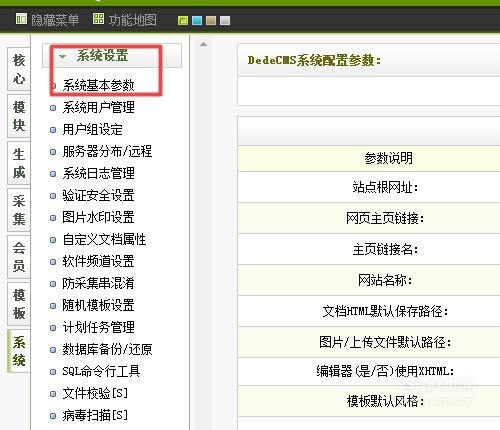Select the tan theme swatch

click(x=211, y=21)
